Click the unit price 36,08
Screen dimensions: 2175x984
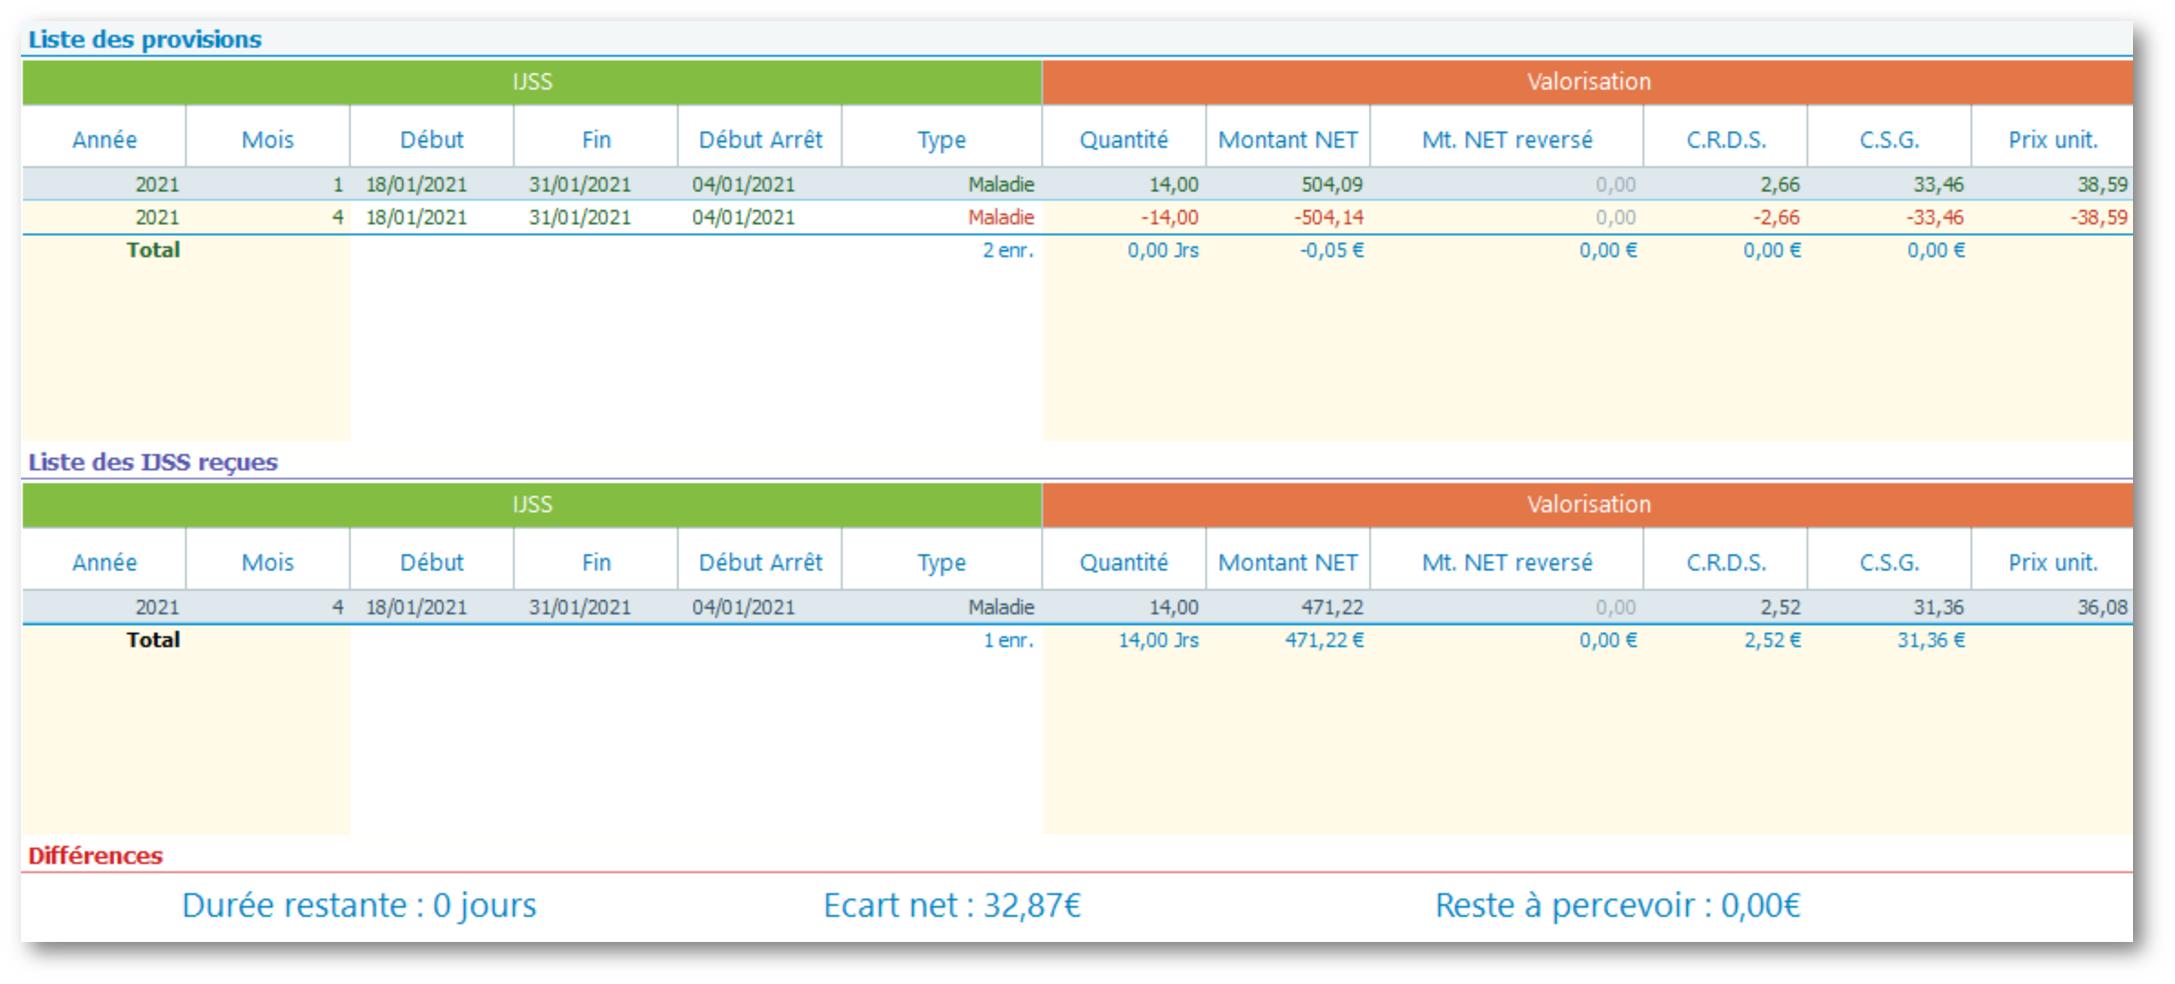pyautogui.click(x=2103, y=608)
